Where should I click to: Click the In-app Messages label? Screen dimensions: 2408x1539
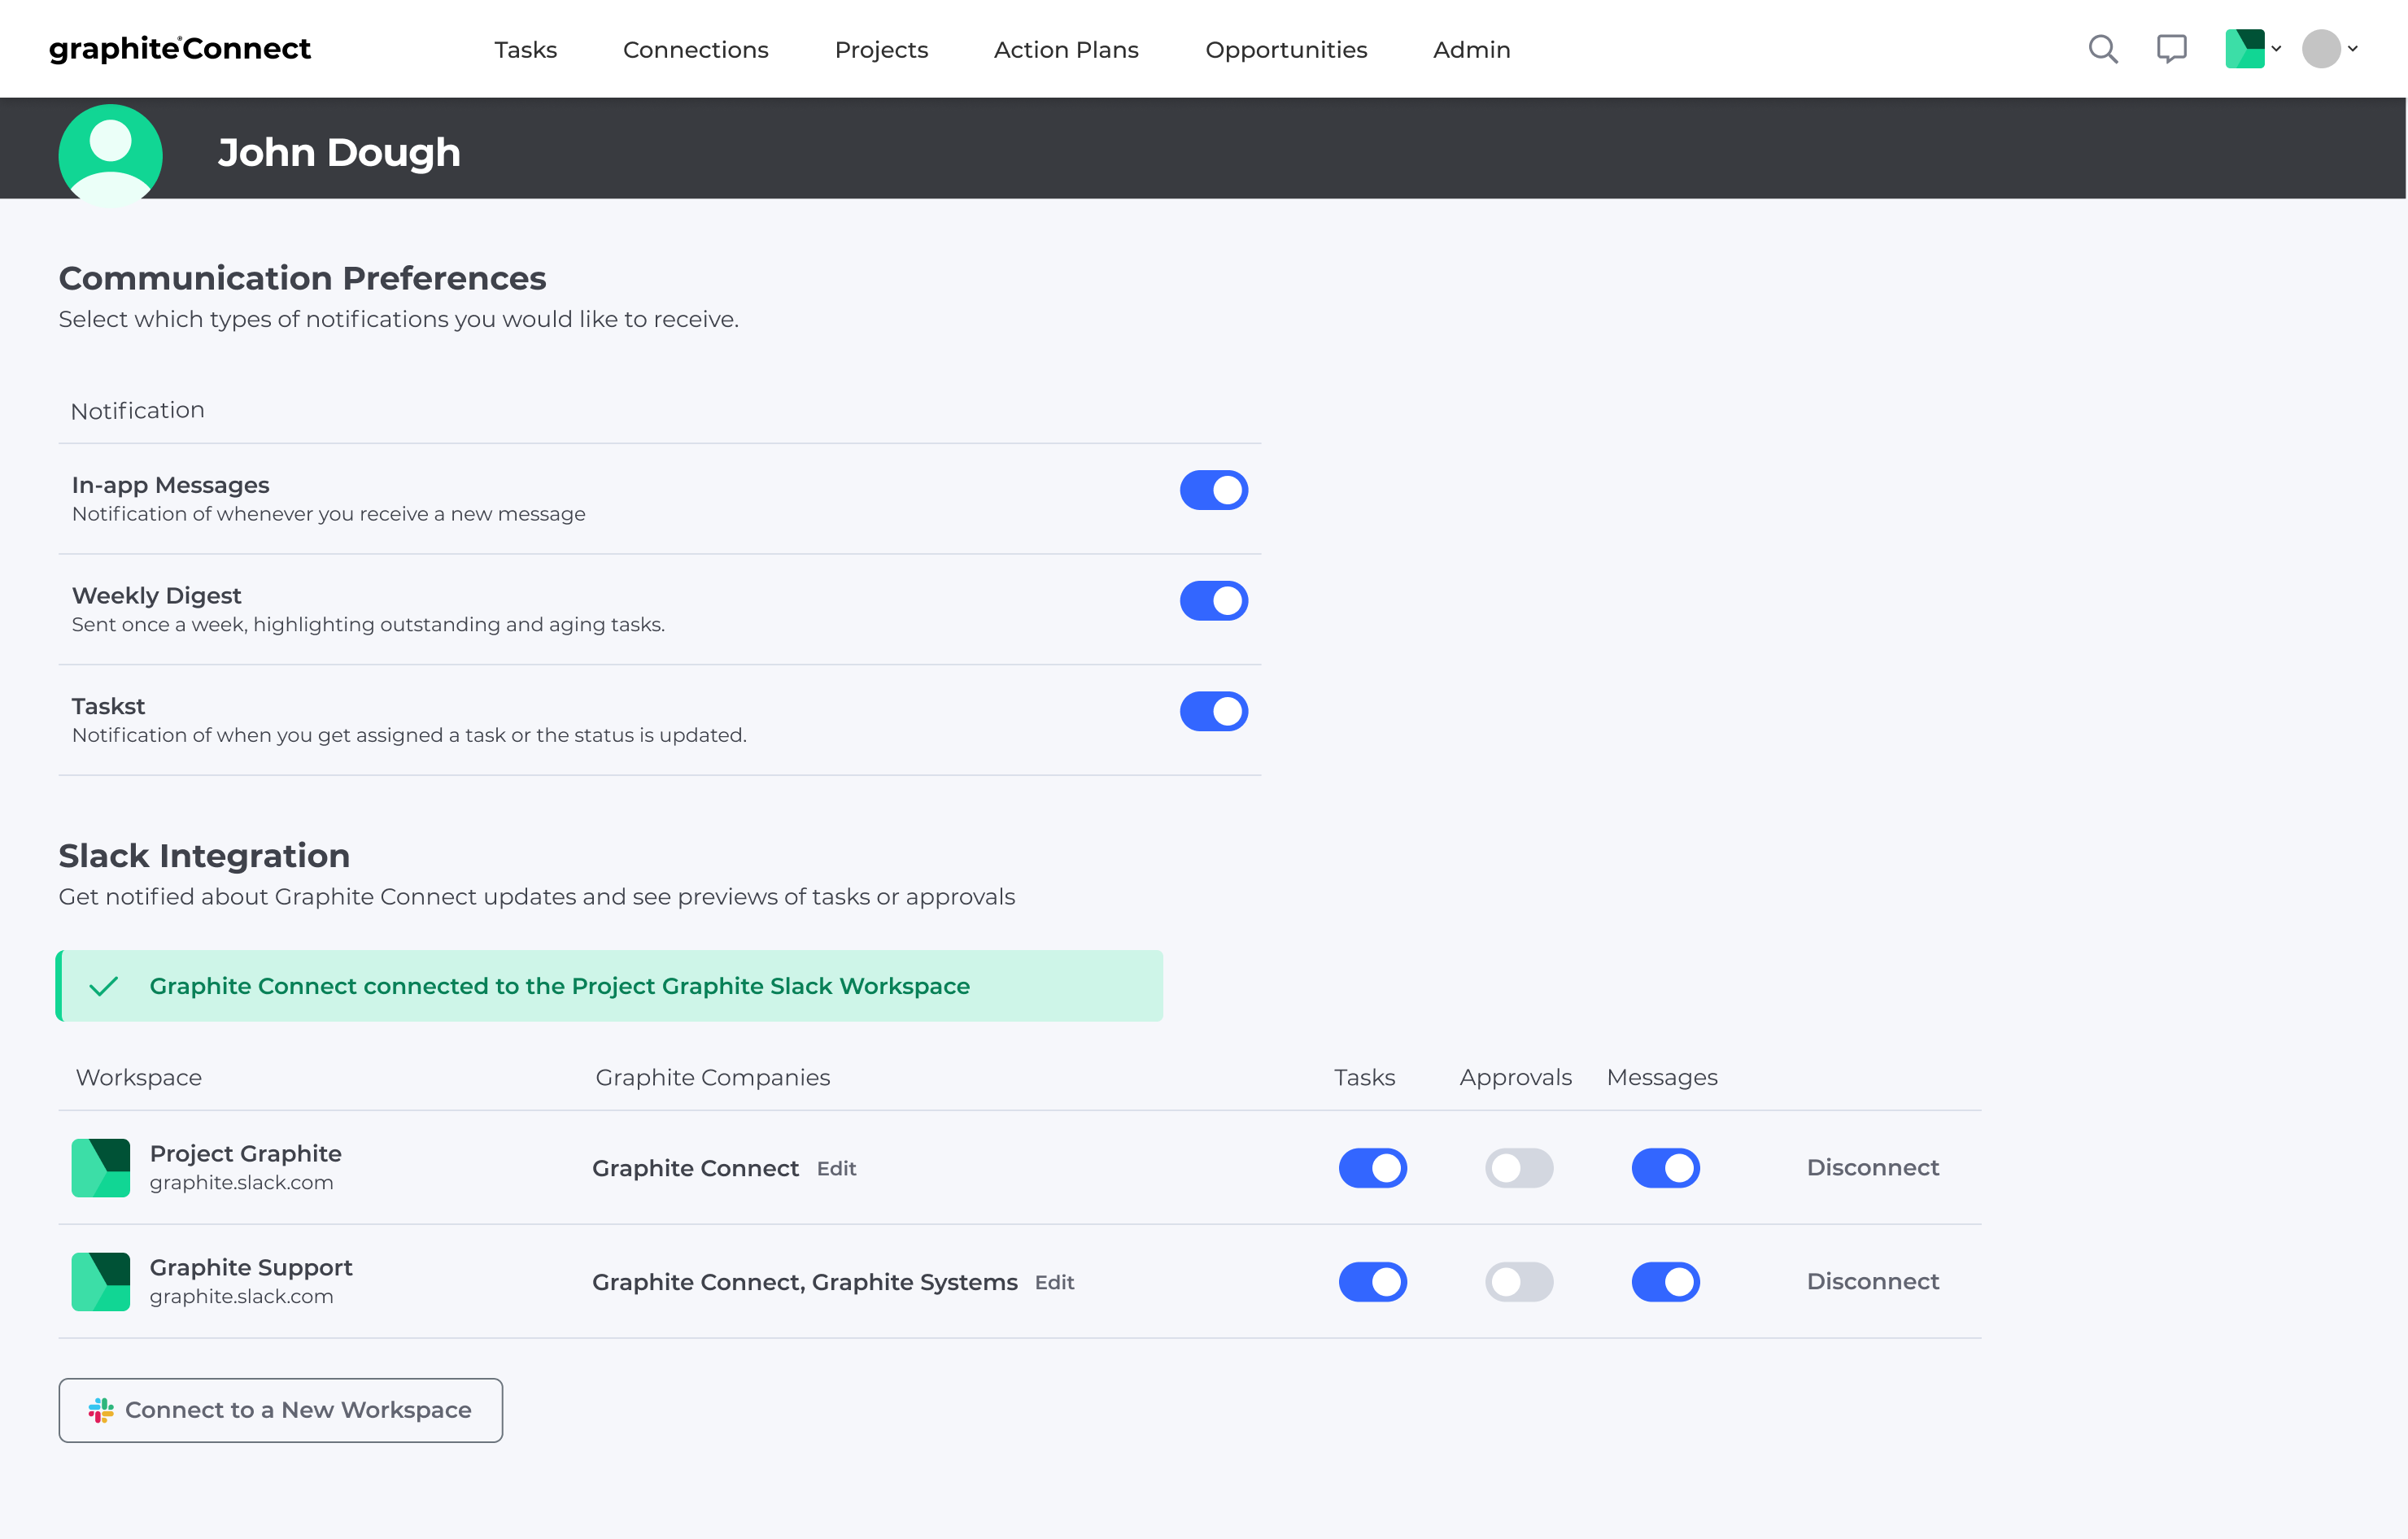pyautogui.click(x=170, y=484)
